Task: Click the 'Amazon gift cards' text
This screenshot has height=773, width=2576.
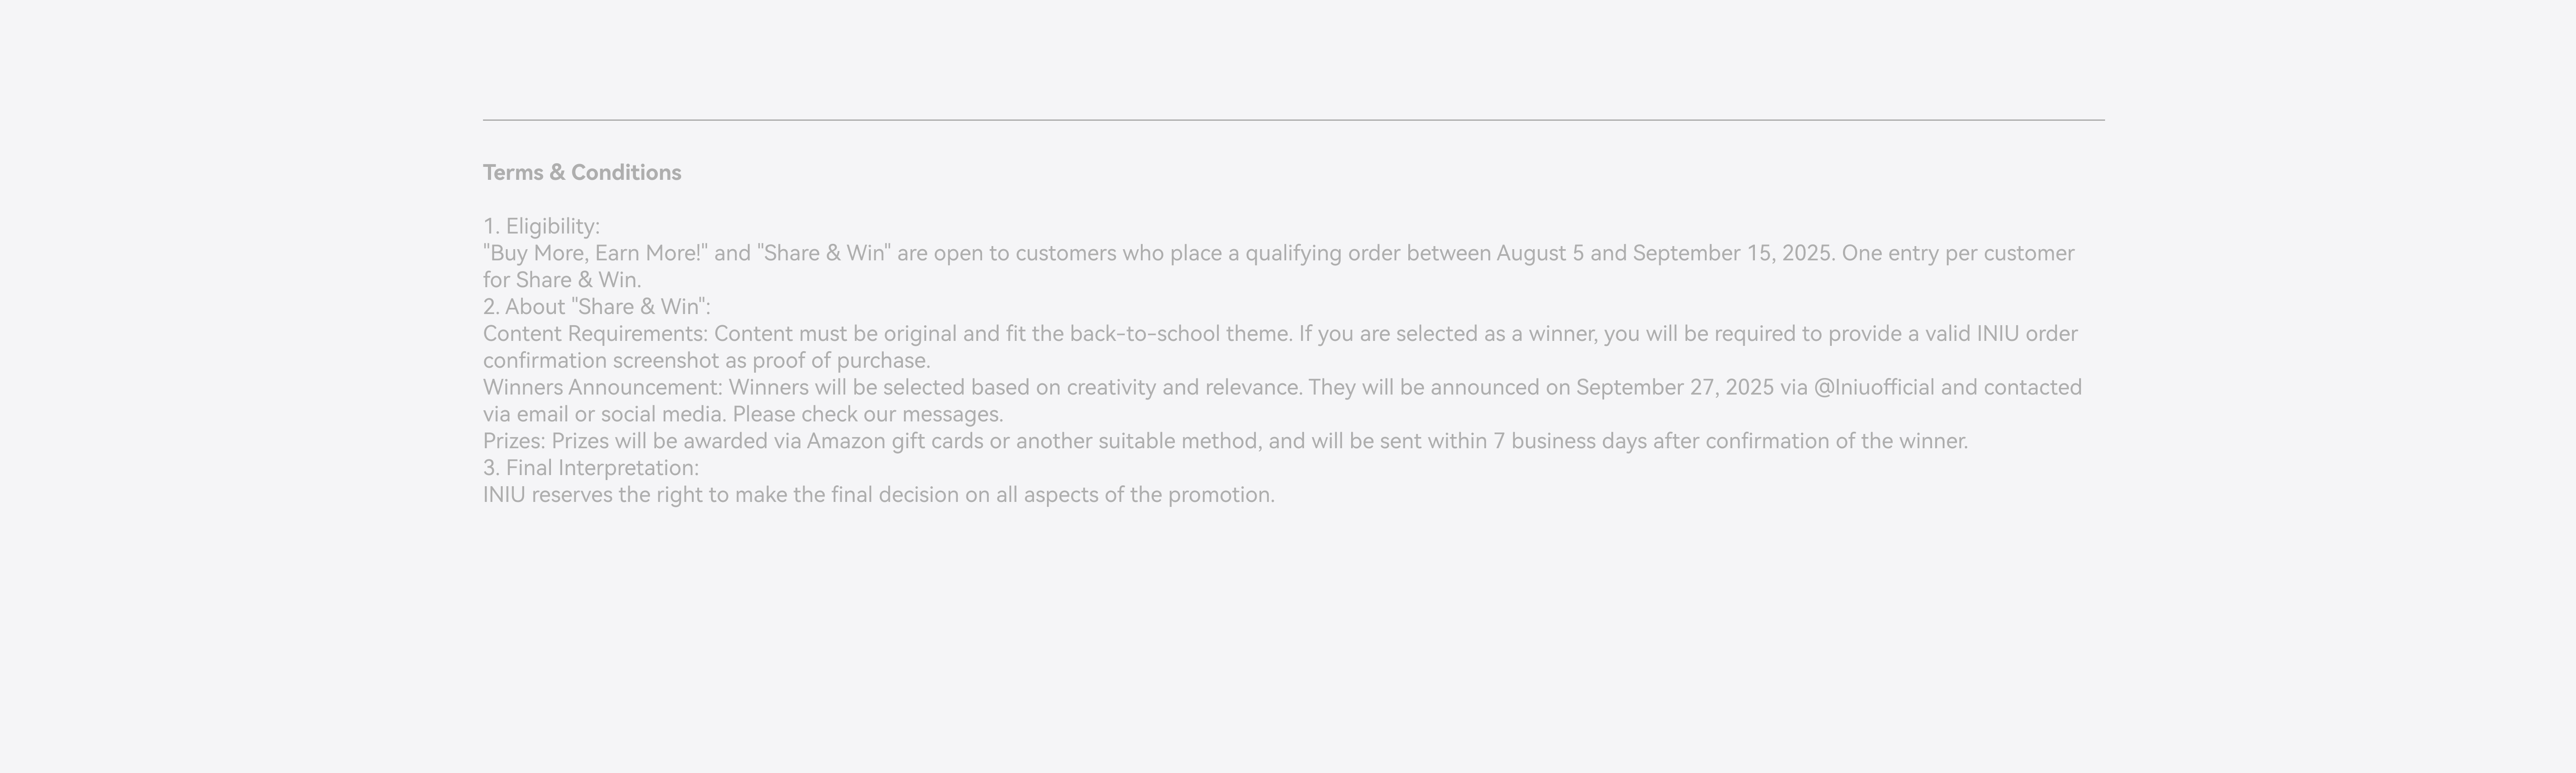Action: [x=895, y=442]
